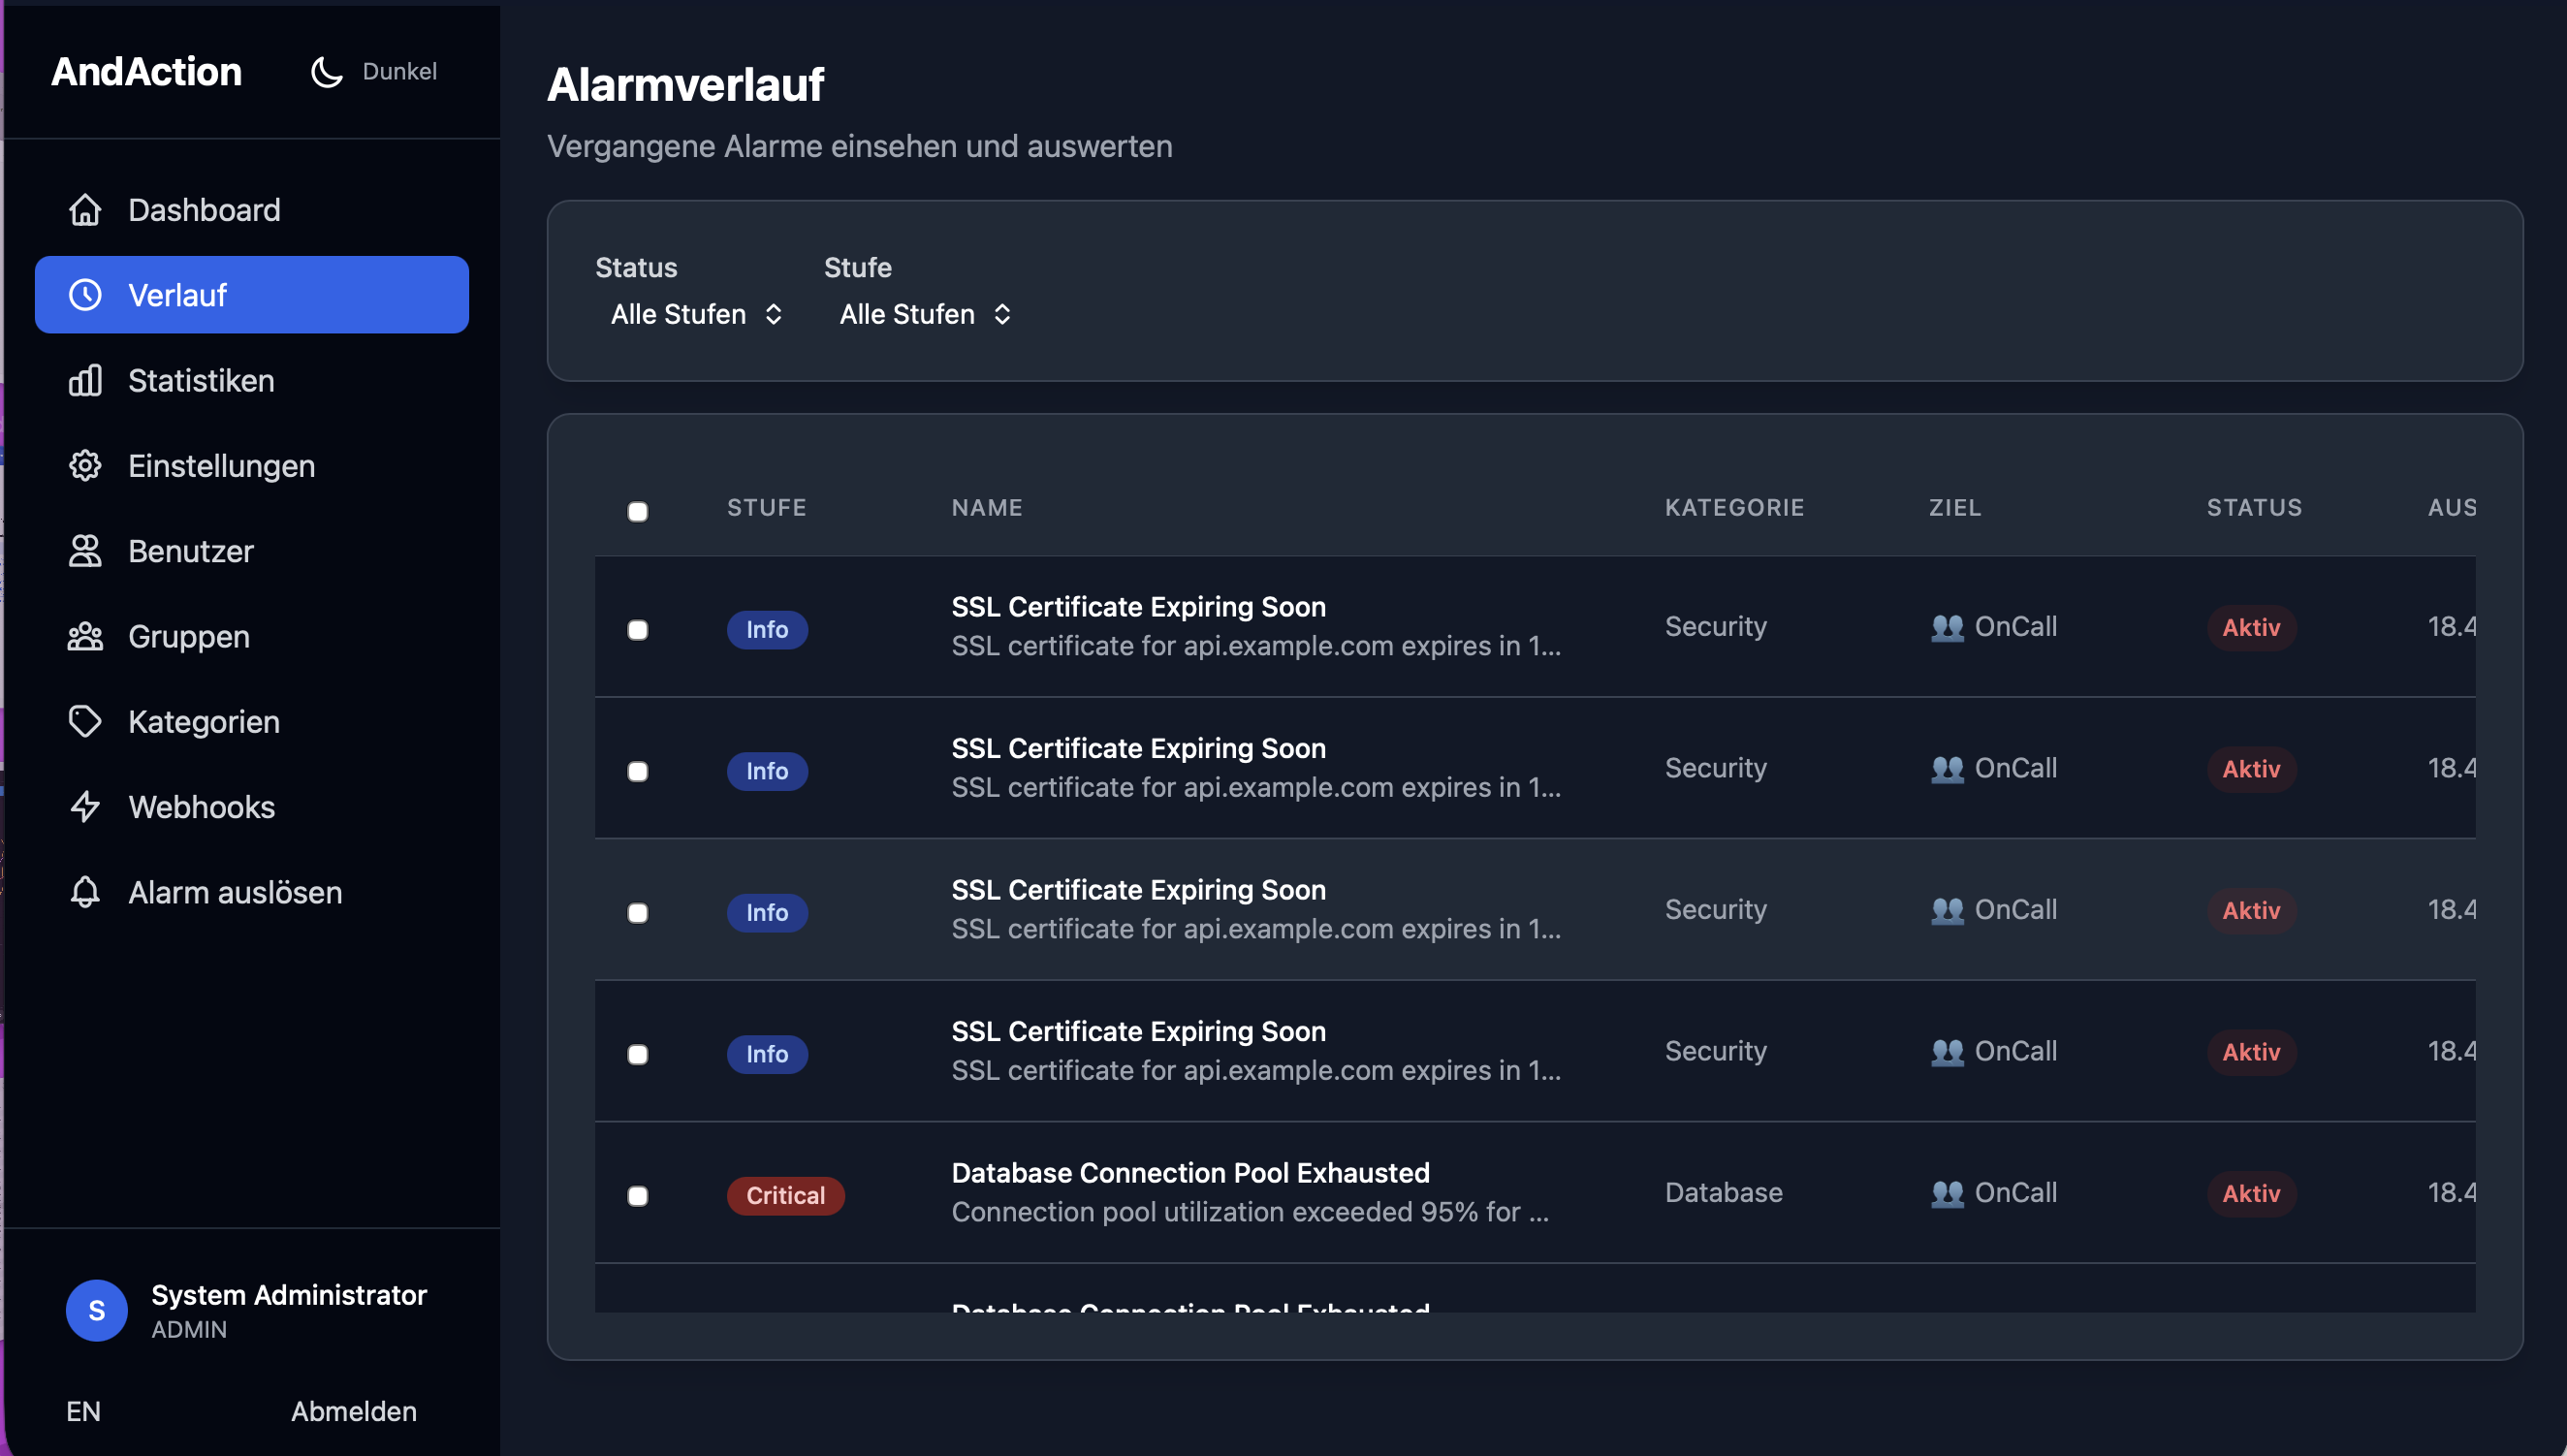Click the Webhooks lightning bolt icon
Screen dimensions: 2567x1456
pyautogui.click(x=85, y=807)
